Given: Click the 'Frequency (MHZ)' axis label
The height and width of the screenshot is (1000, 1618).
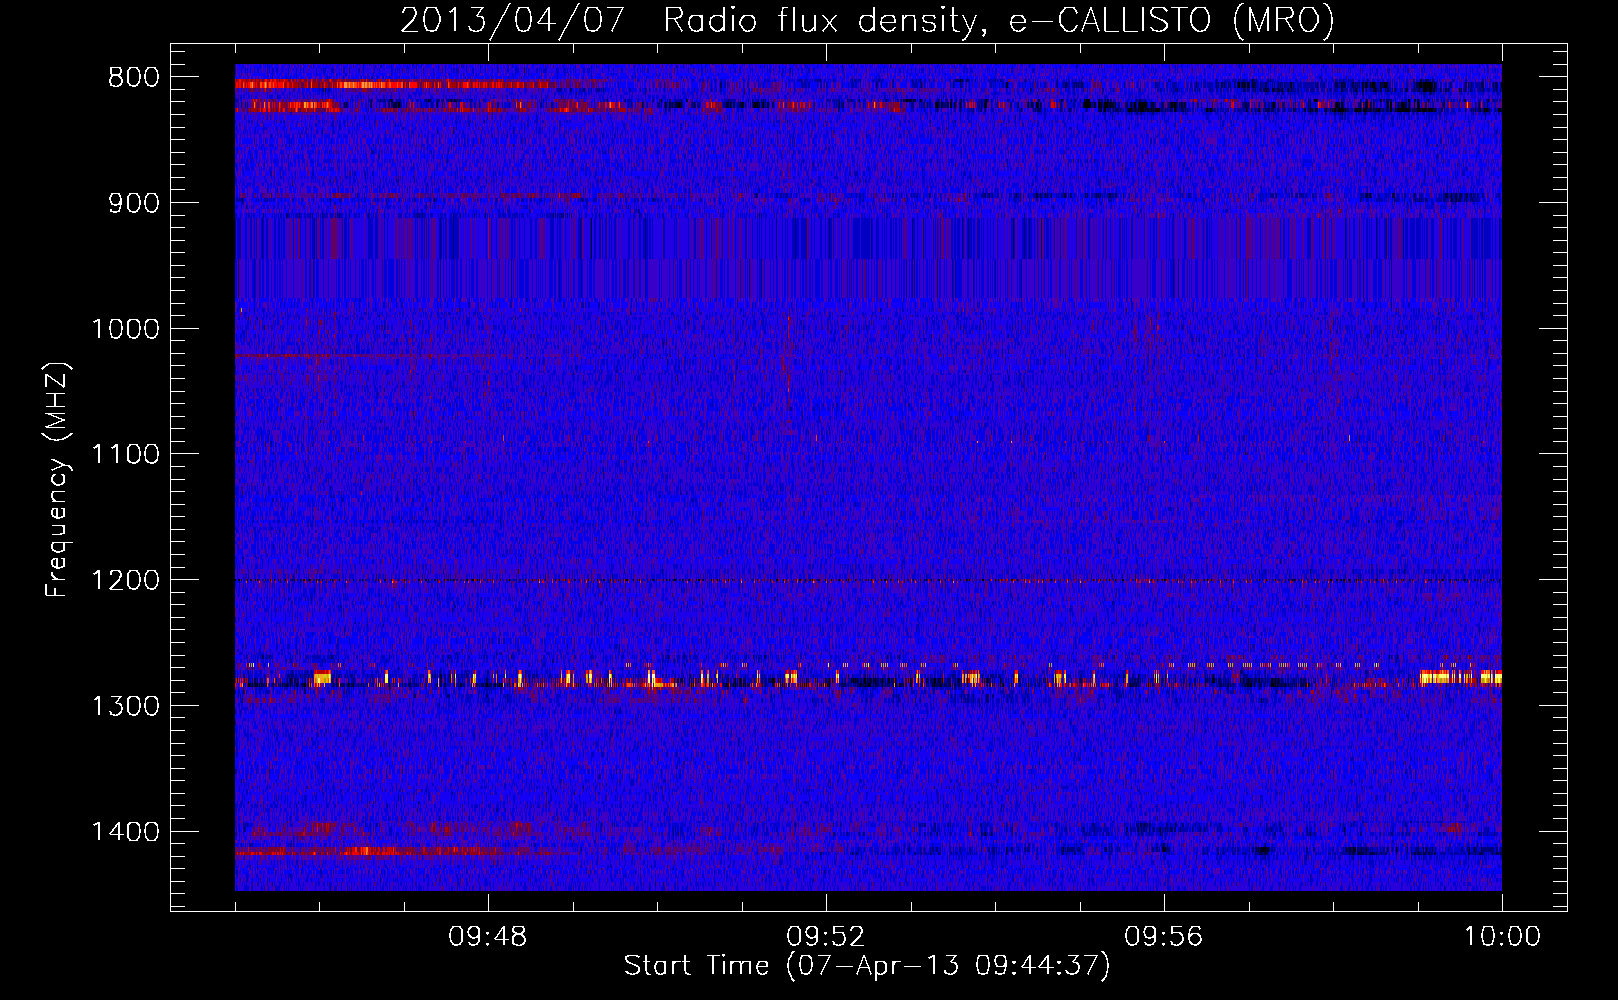Looking at the screenshot, I should (x=58, y=480).
